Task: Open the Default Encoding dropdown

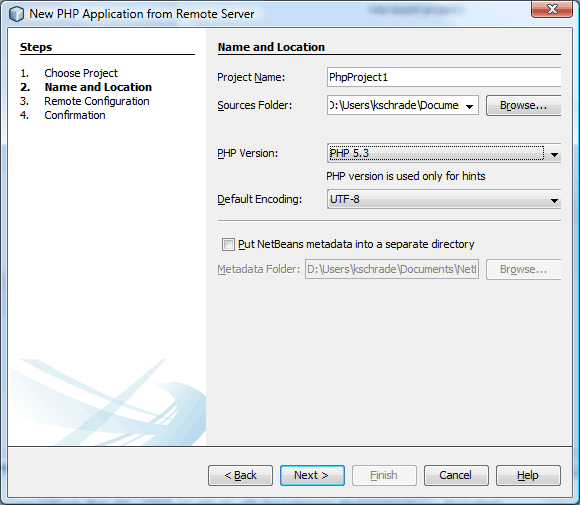Action: [x=554, y=201]
